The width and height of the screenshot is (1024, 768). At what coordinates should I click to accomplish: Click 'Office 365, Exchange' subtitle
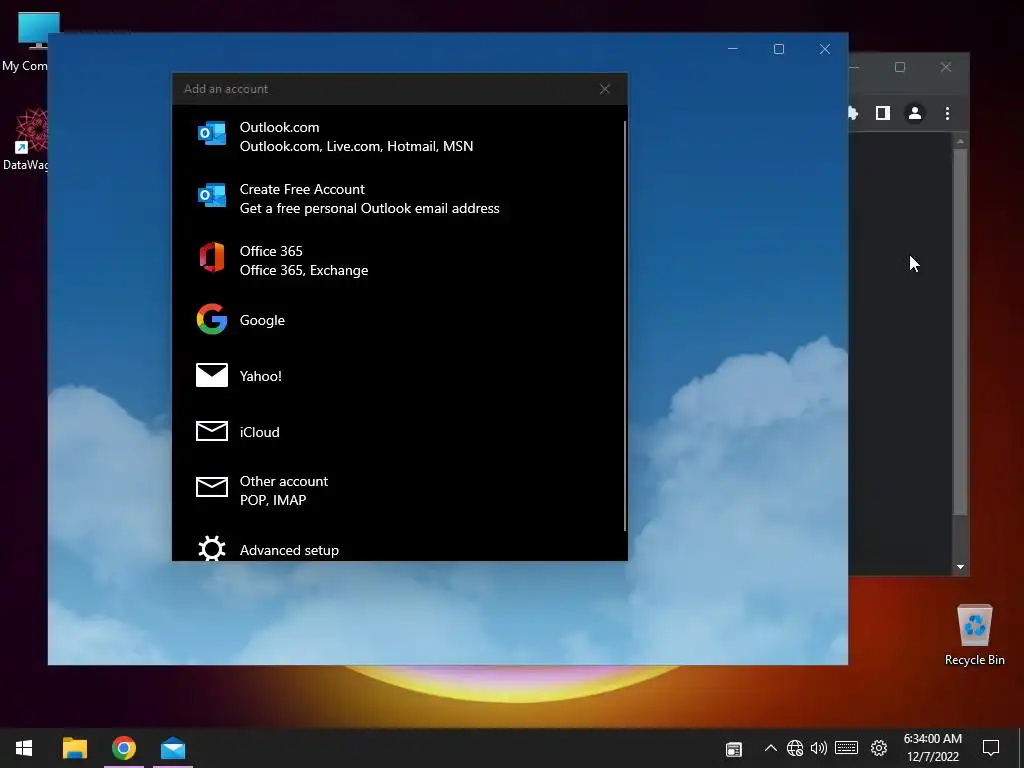304,270
